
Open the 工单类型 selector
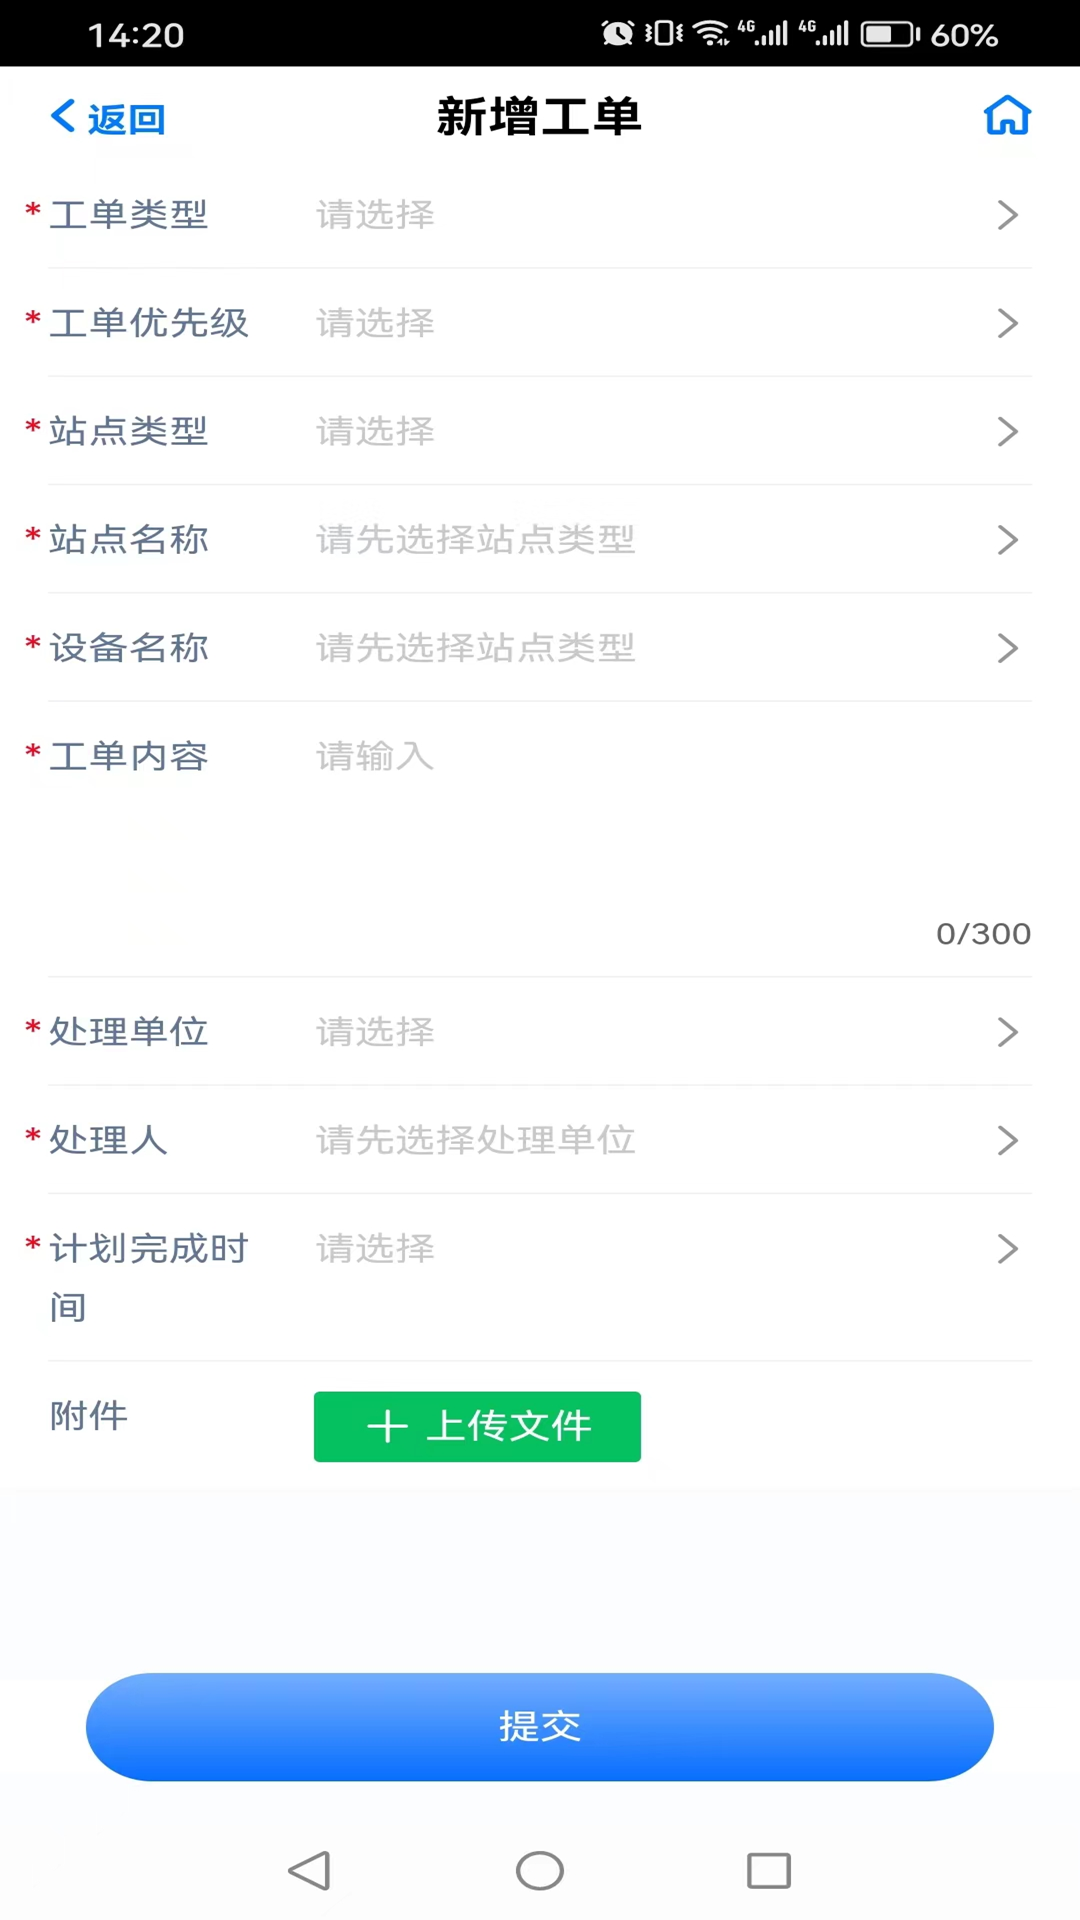[x=660, y=215]
